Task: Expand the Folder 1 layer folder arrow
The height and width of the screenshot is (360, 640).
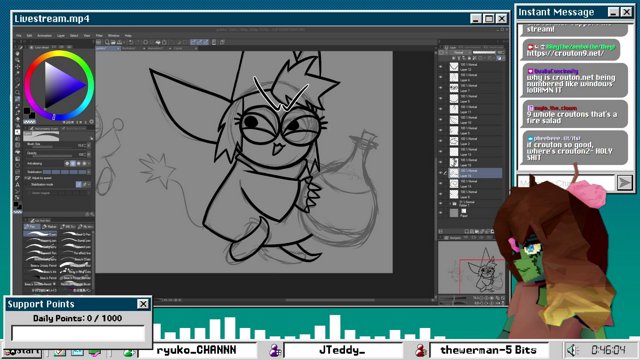Action: (450, 203)
